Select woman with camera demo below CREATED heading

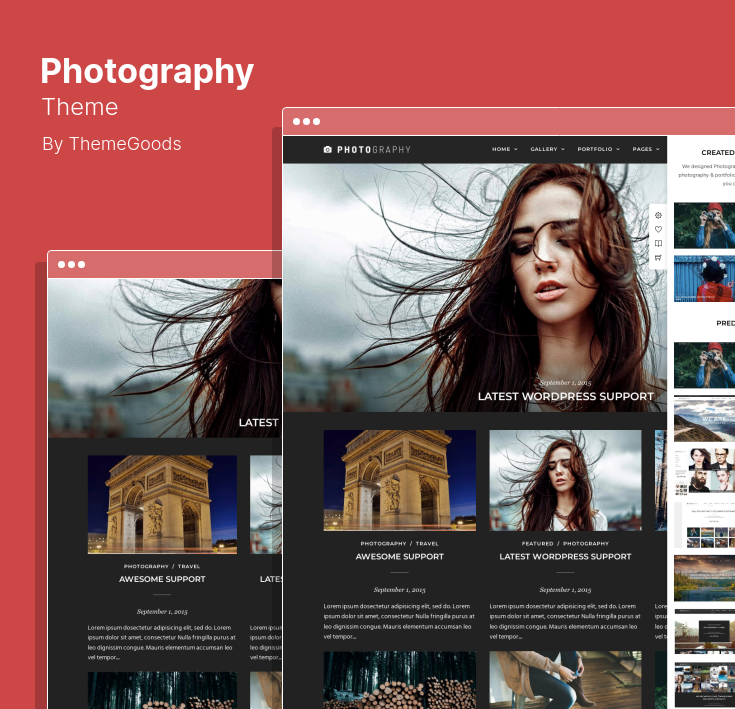pos(705,225)
